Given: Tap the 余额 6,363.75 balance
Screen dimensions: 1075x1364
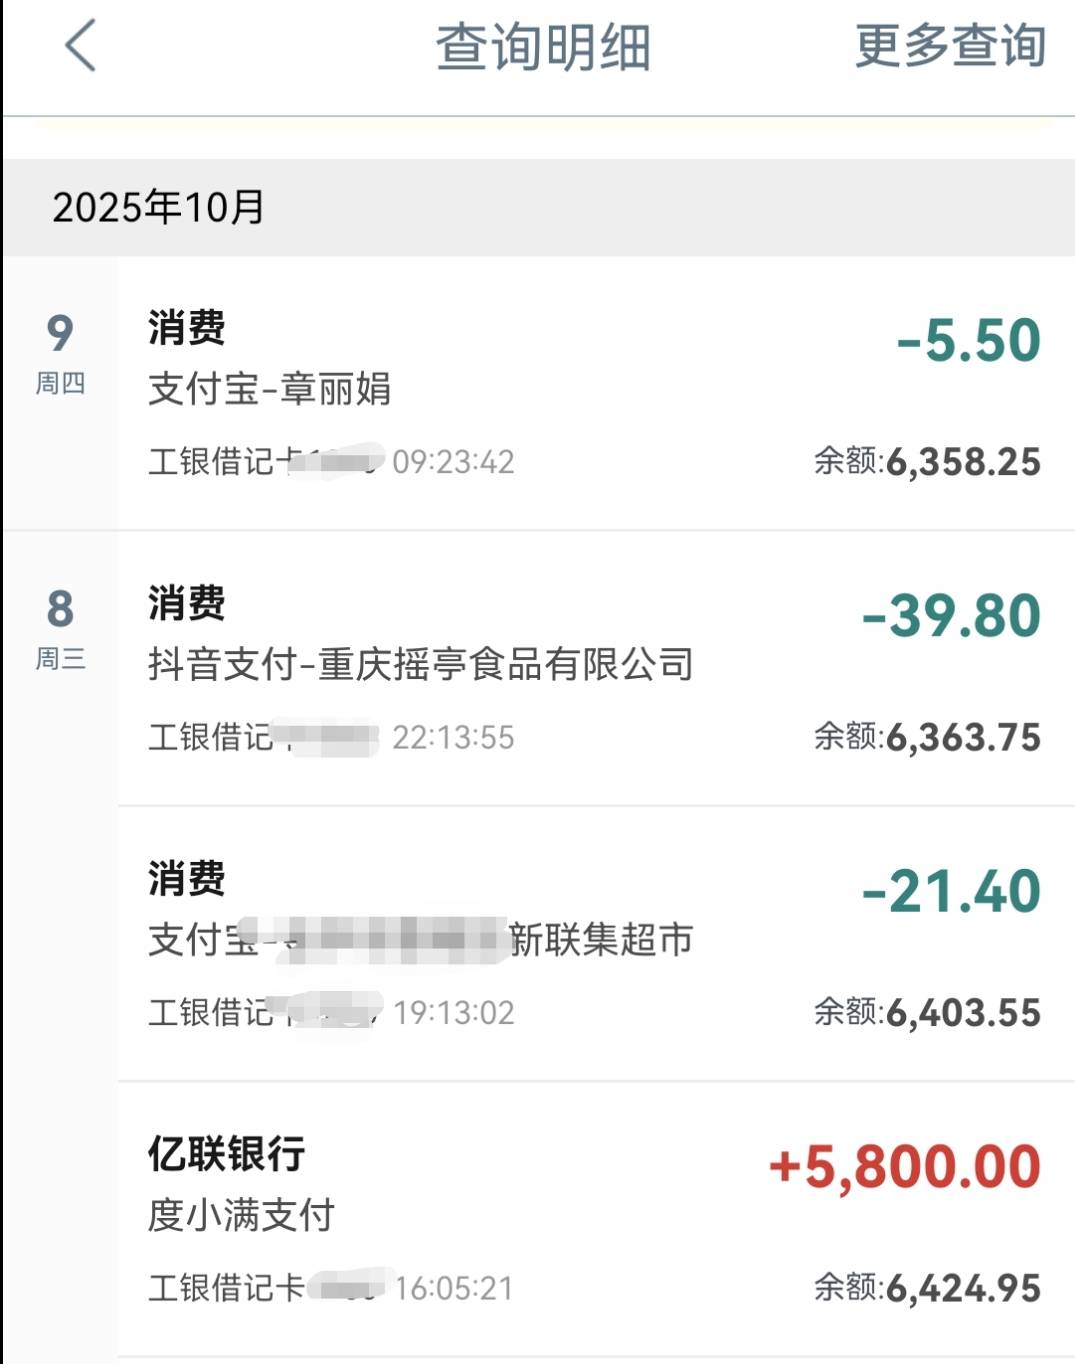Looking at the screenshot, I should pyautogui.click(x=927, y=738).
